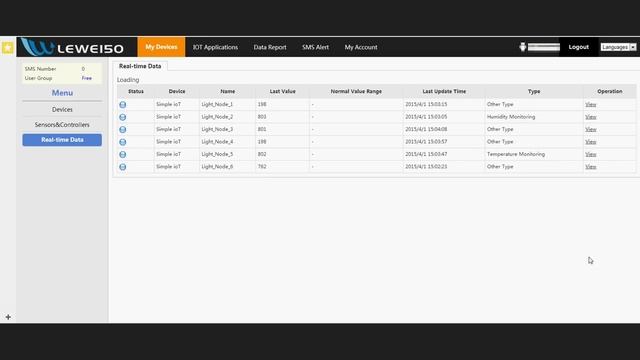The image size is (640, 360).
Task: View details for Light_Node_2
Action: pyautogui.click(x=591, y=117)
